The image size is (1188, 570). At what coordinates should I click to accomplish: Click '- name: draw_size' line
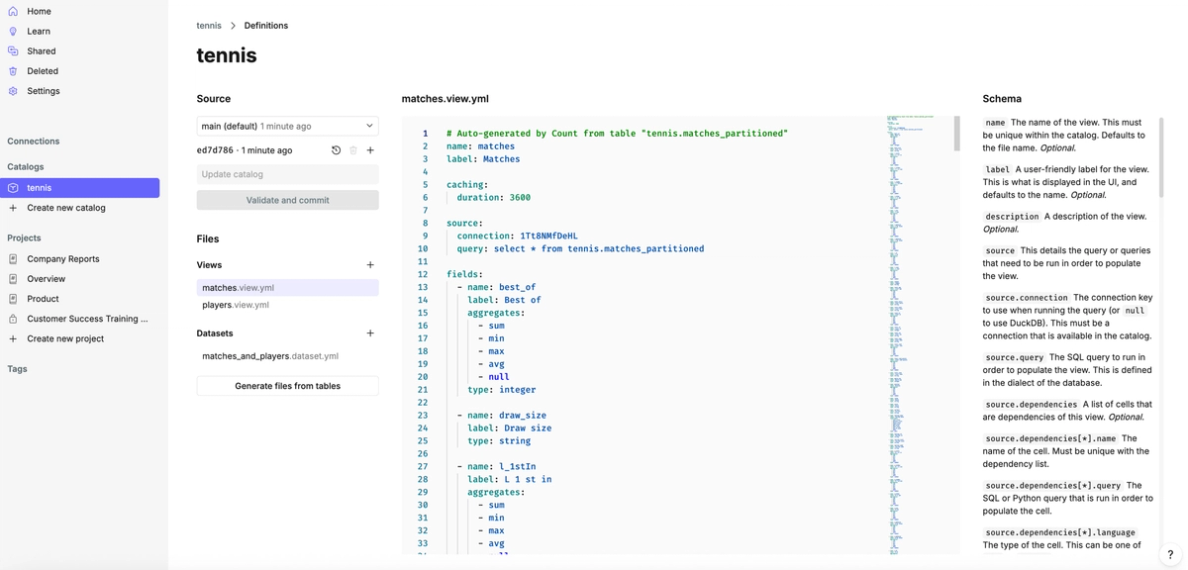502,415
